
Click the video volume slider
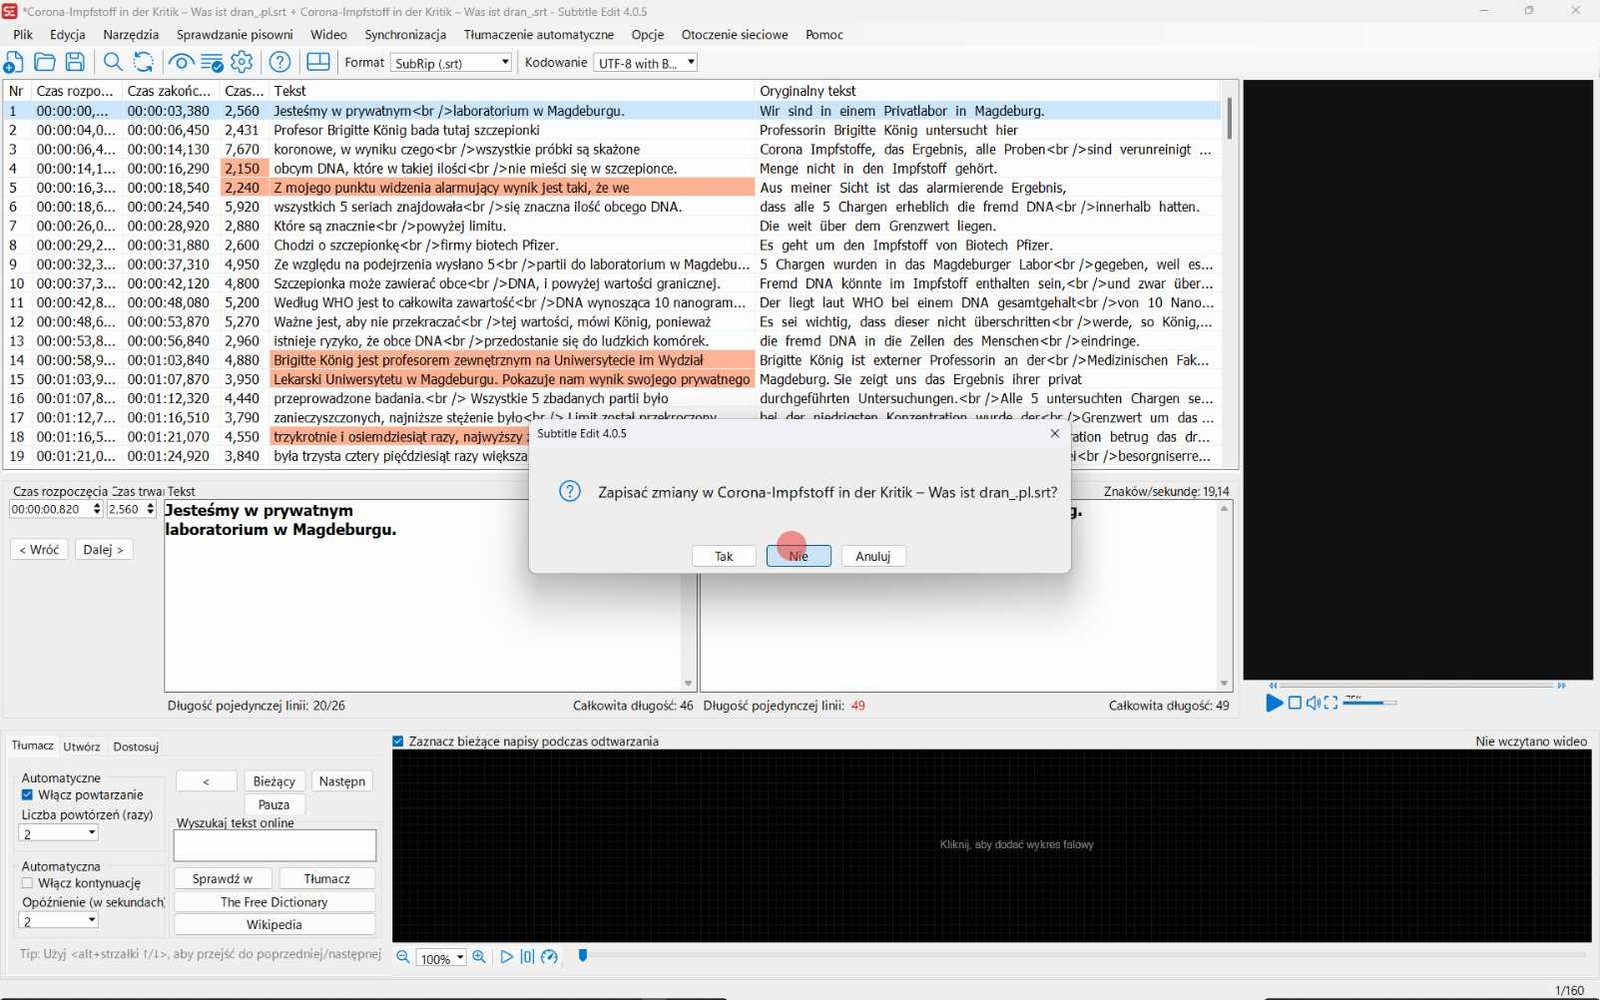(x=1369, y=703)
